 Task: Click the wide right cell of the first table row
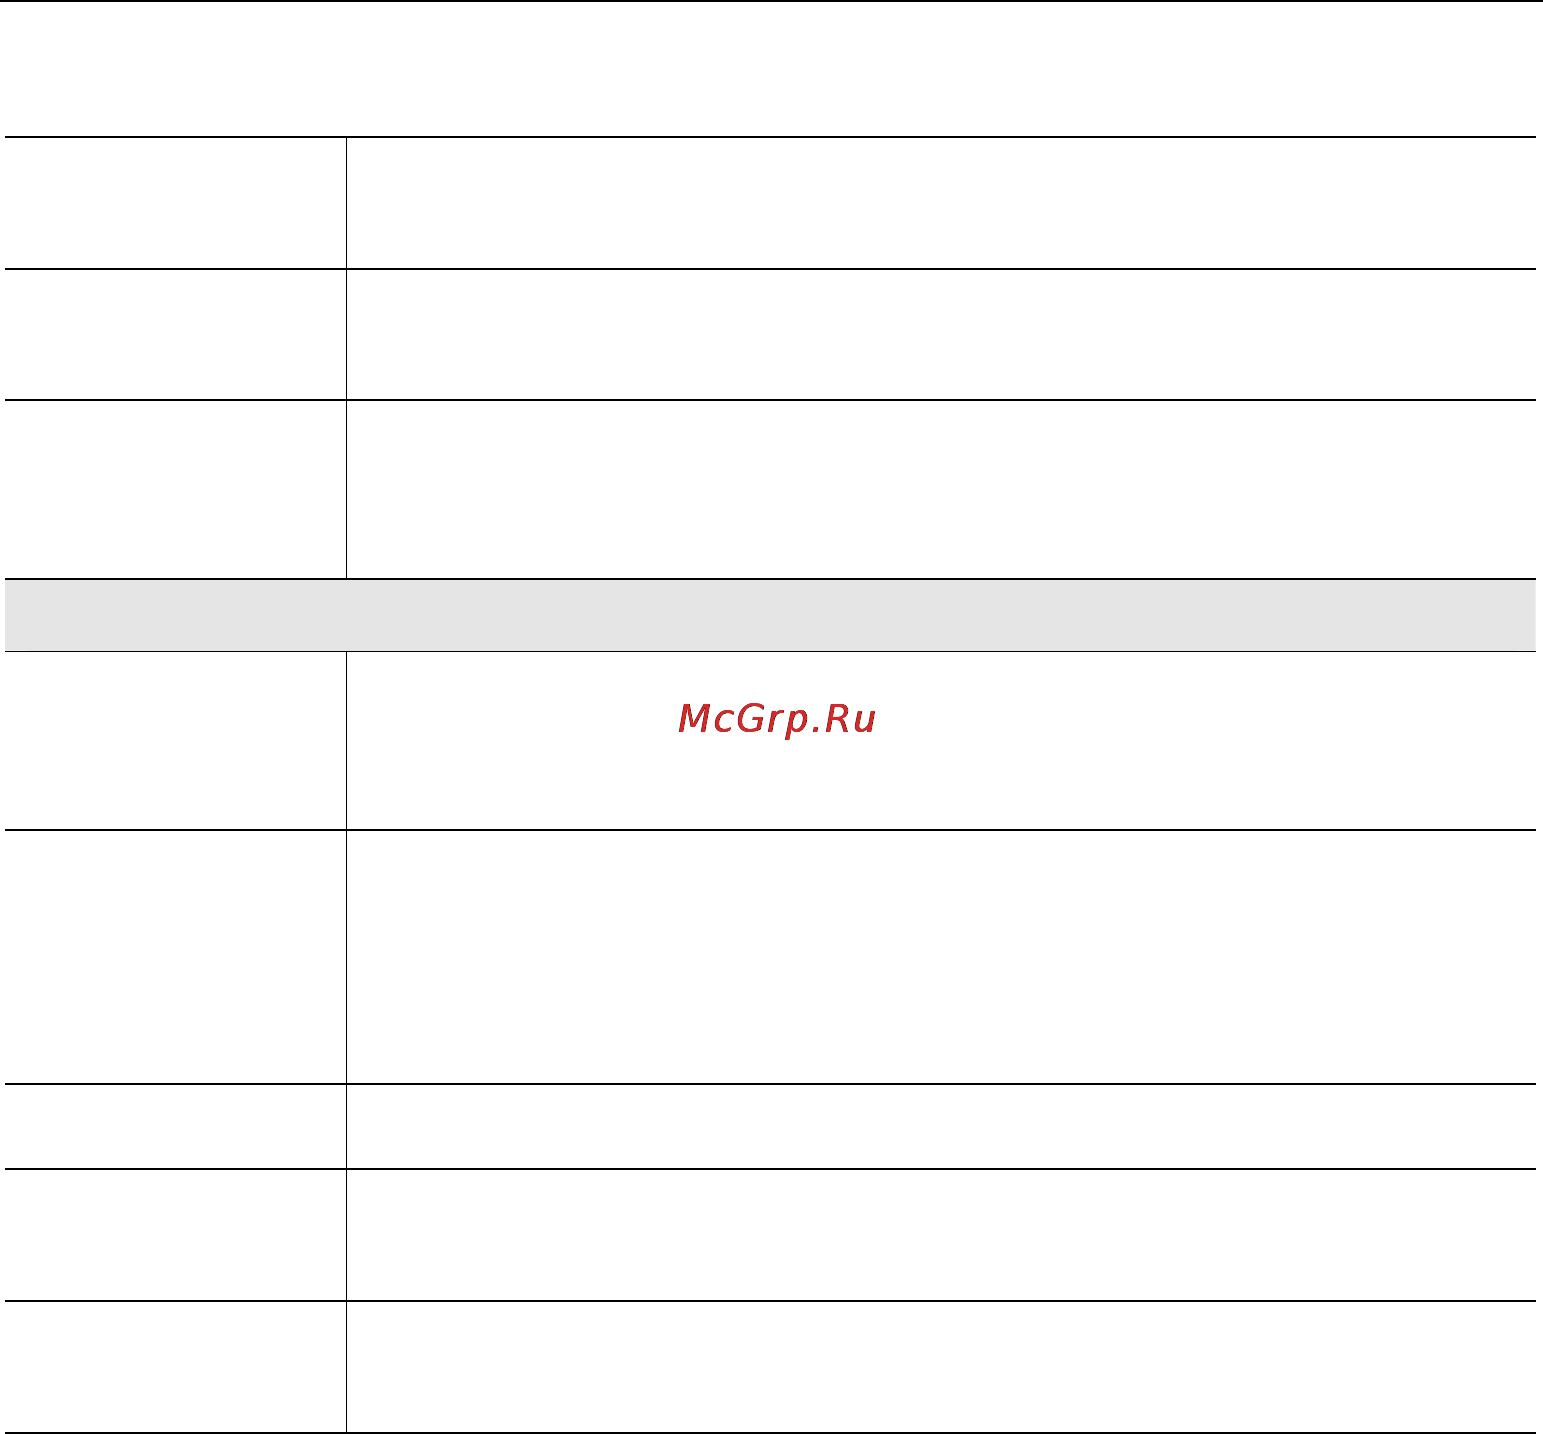point(941,203)
